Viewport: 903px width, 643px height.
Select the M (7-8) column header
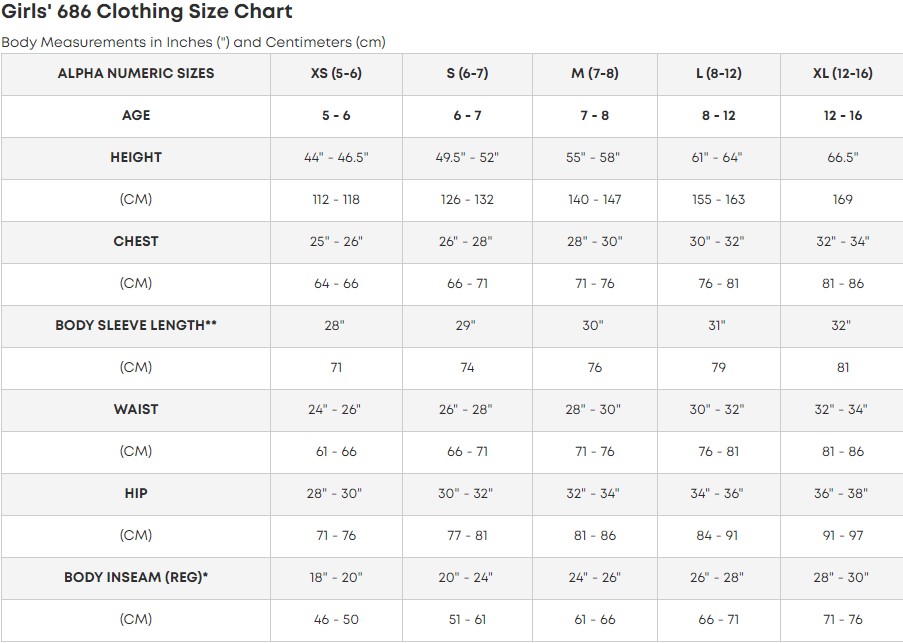[594, 74]
